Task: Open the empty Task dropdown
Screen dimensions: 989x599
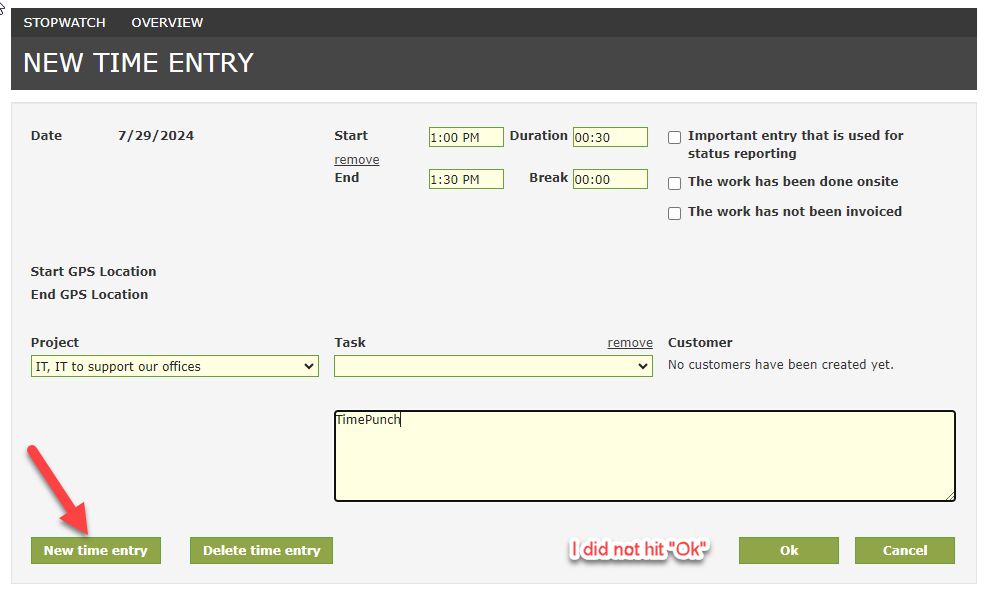Action: pyautogui.click(x=493, y=367)
